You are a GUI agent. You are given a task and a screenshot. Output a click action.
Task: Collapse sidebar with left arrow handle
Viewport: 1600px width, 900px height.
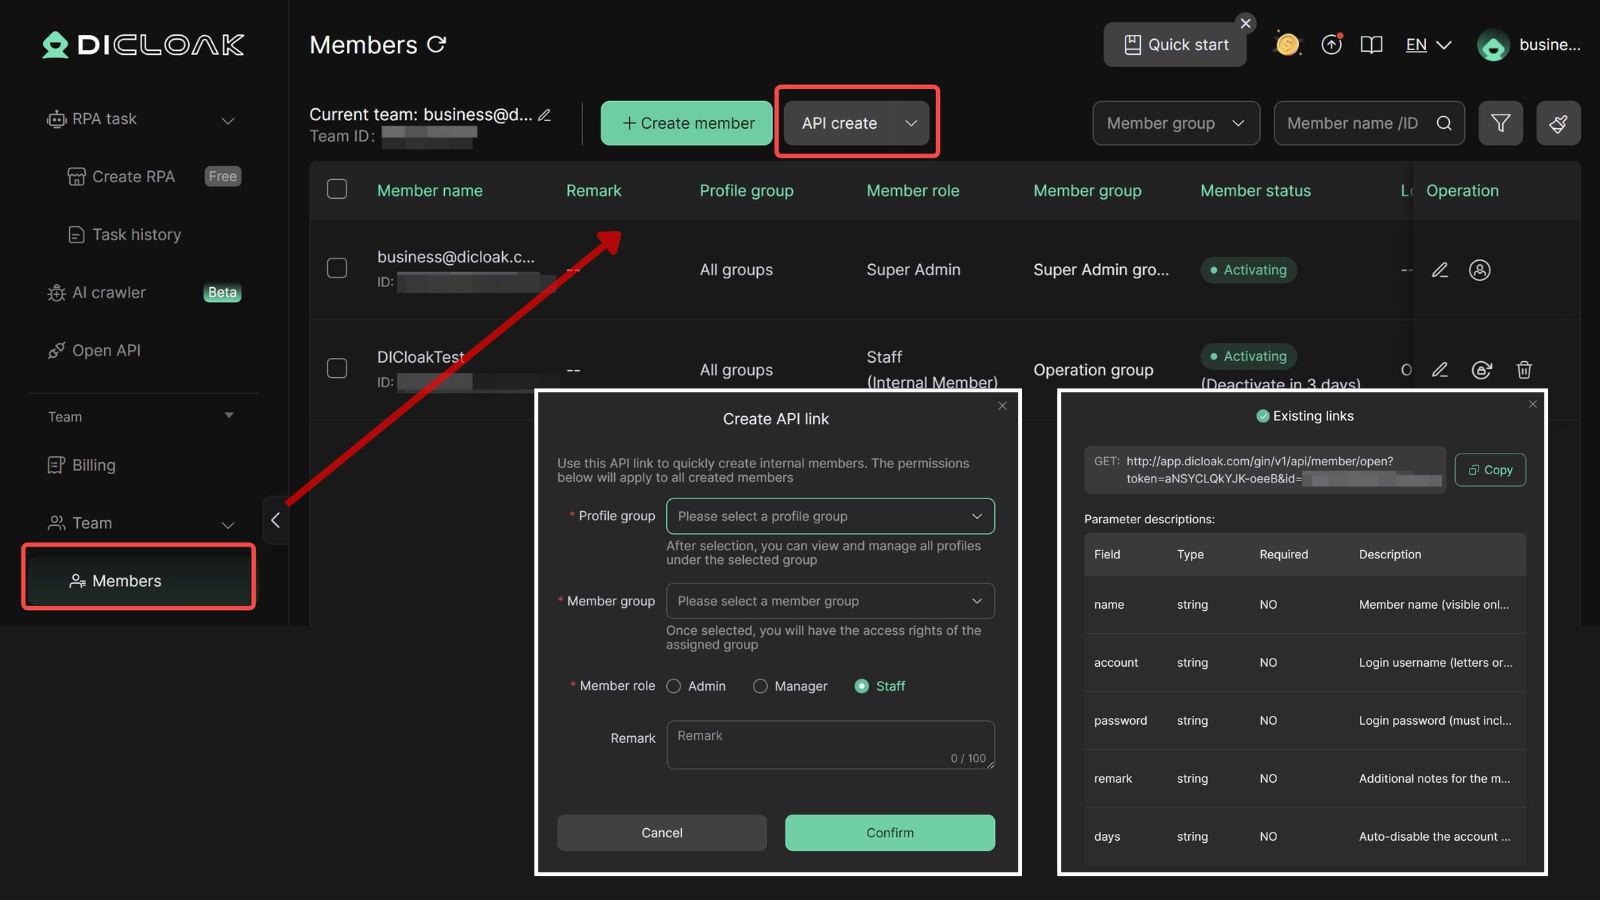tap(275, 520)
